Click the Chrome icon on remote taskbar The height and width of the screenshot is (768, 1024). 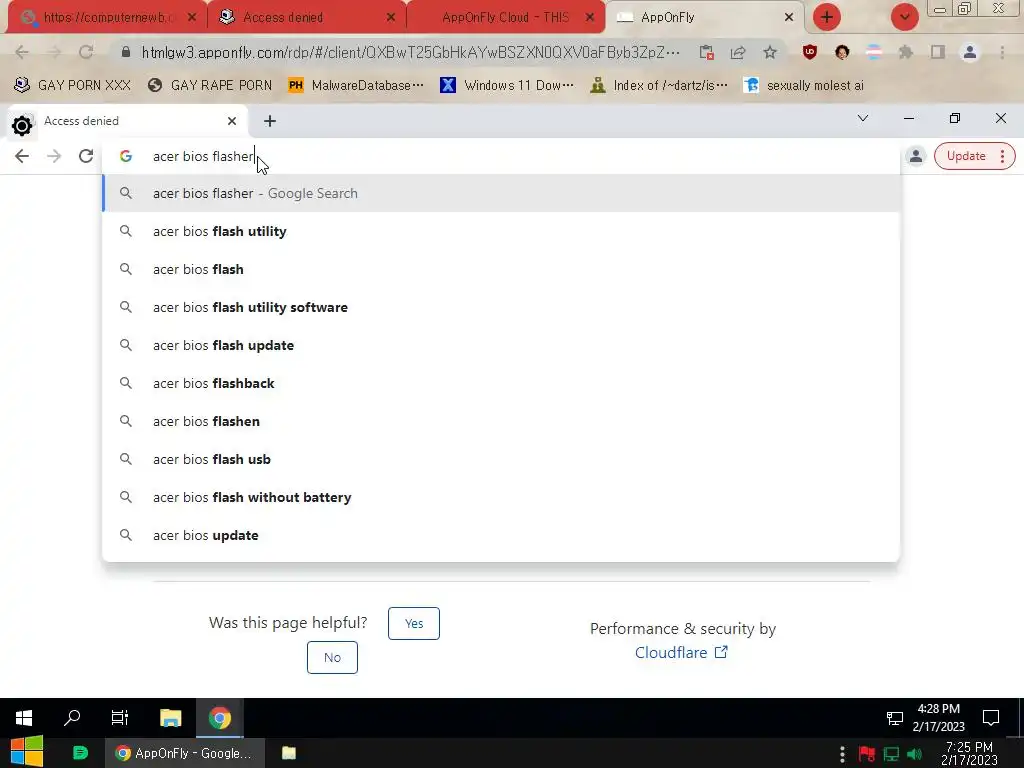(219, 718)
